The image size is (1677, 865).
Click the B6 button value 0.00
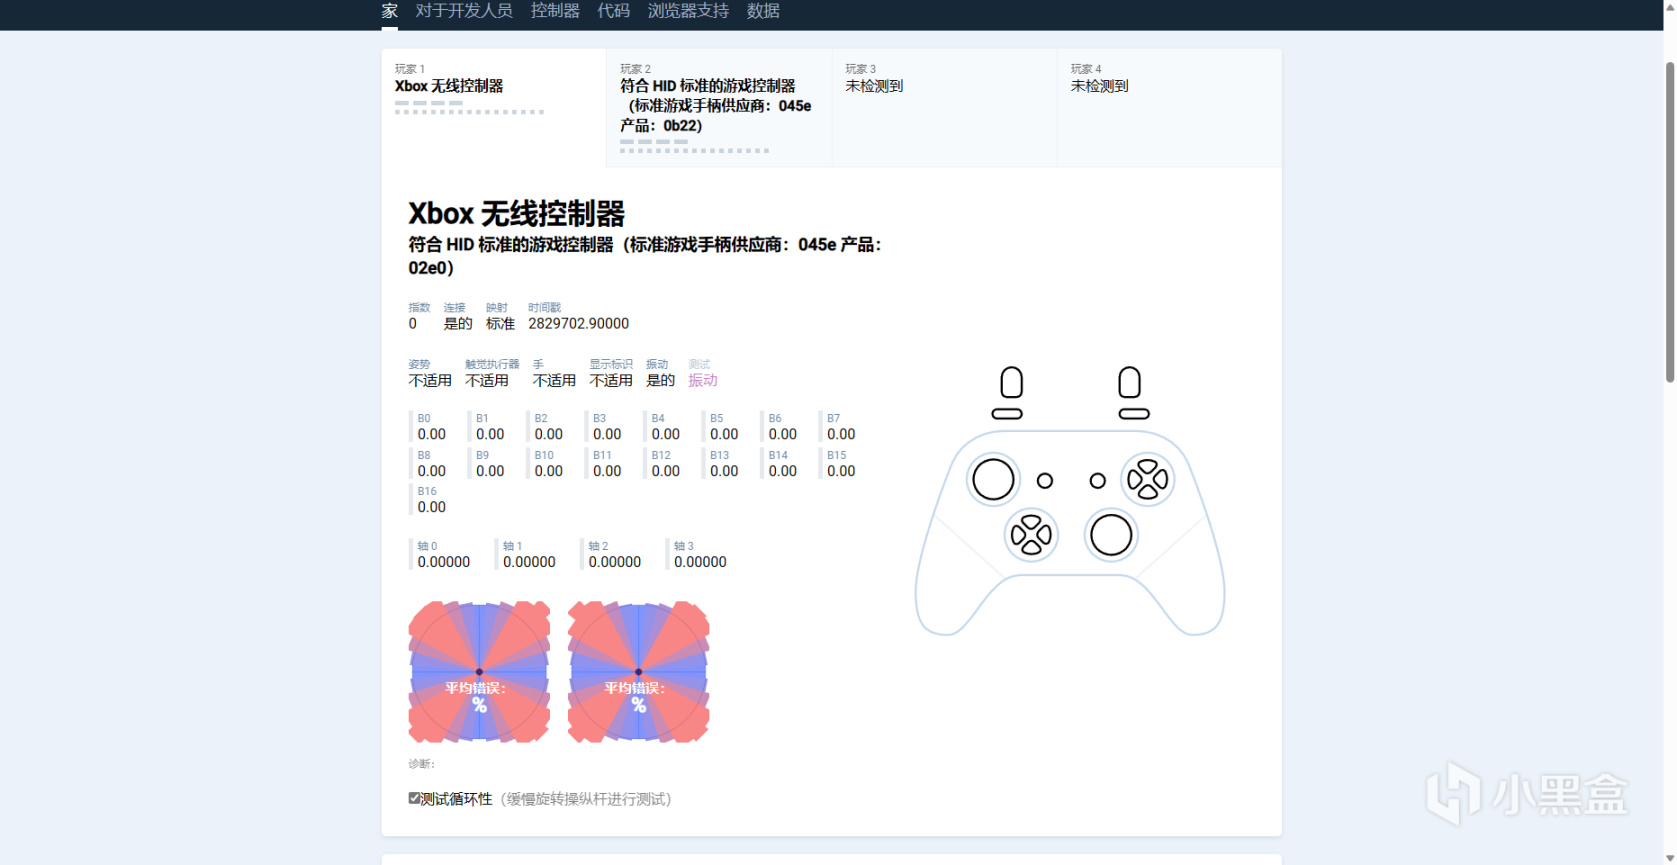click(783, 435)
